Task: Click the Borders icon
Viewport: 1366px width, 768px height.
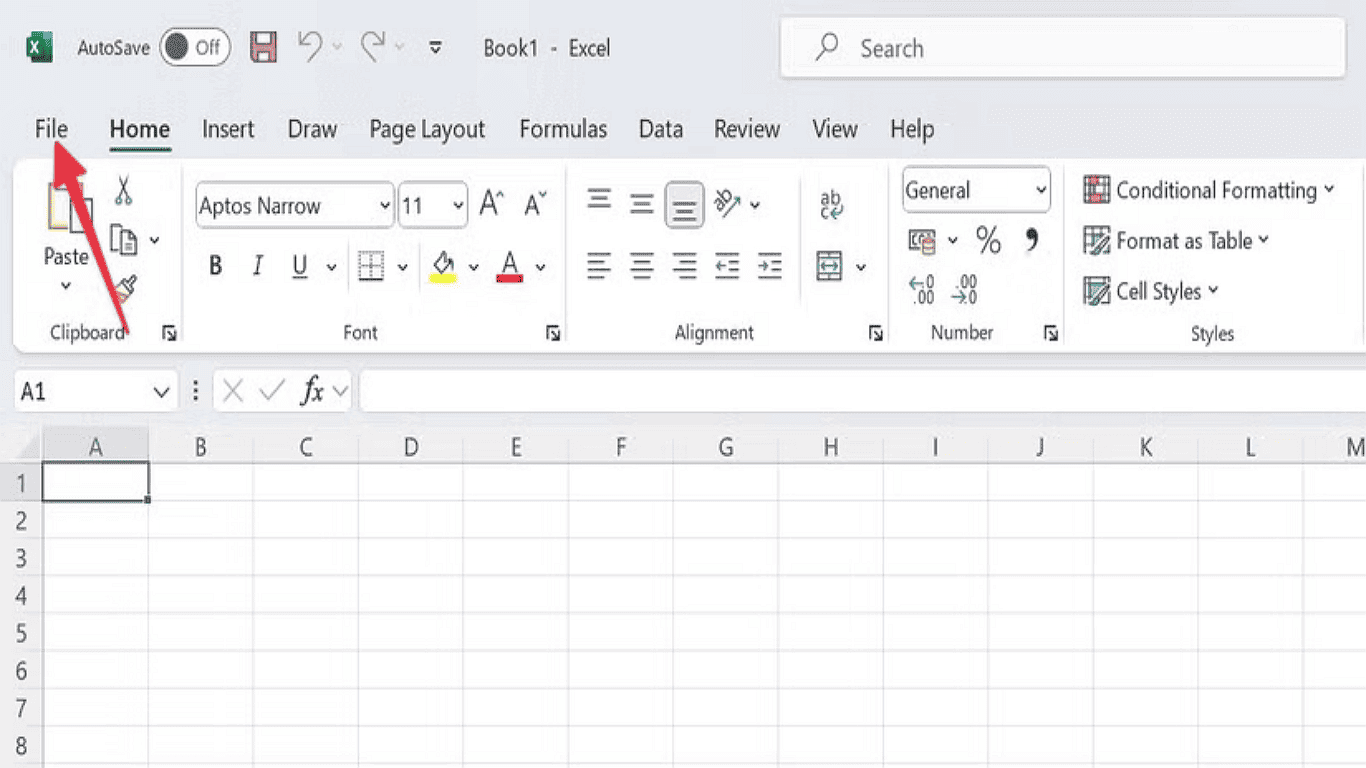Action: pos(371,266)
